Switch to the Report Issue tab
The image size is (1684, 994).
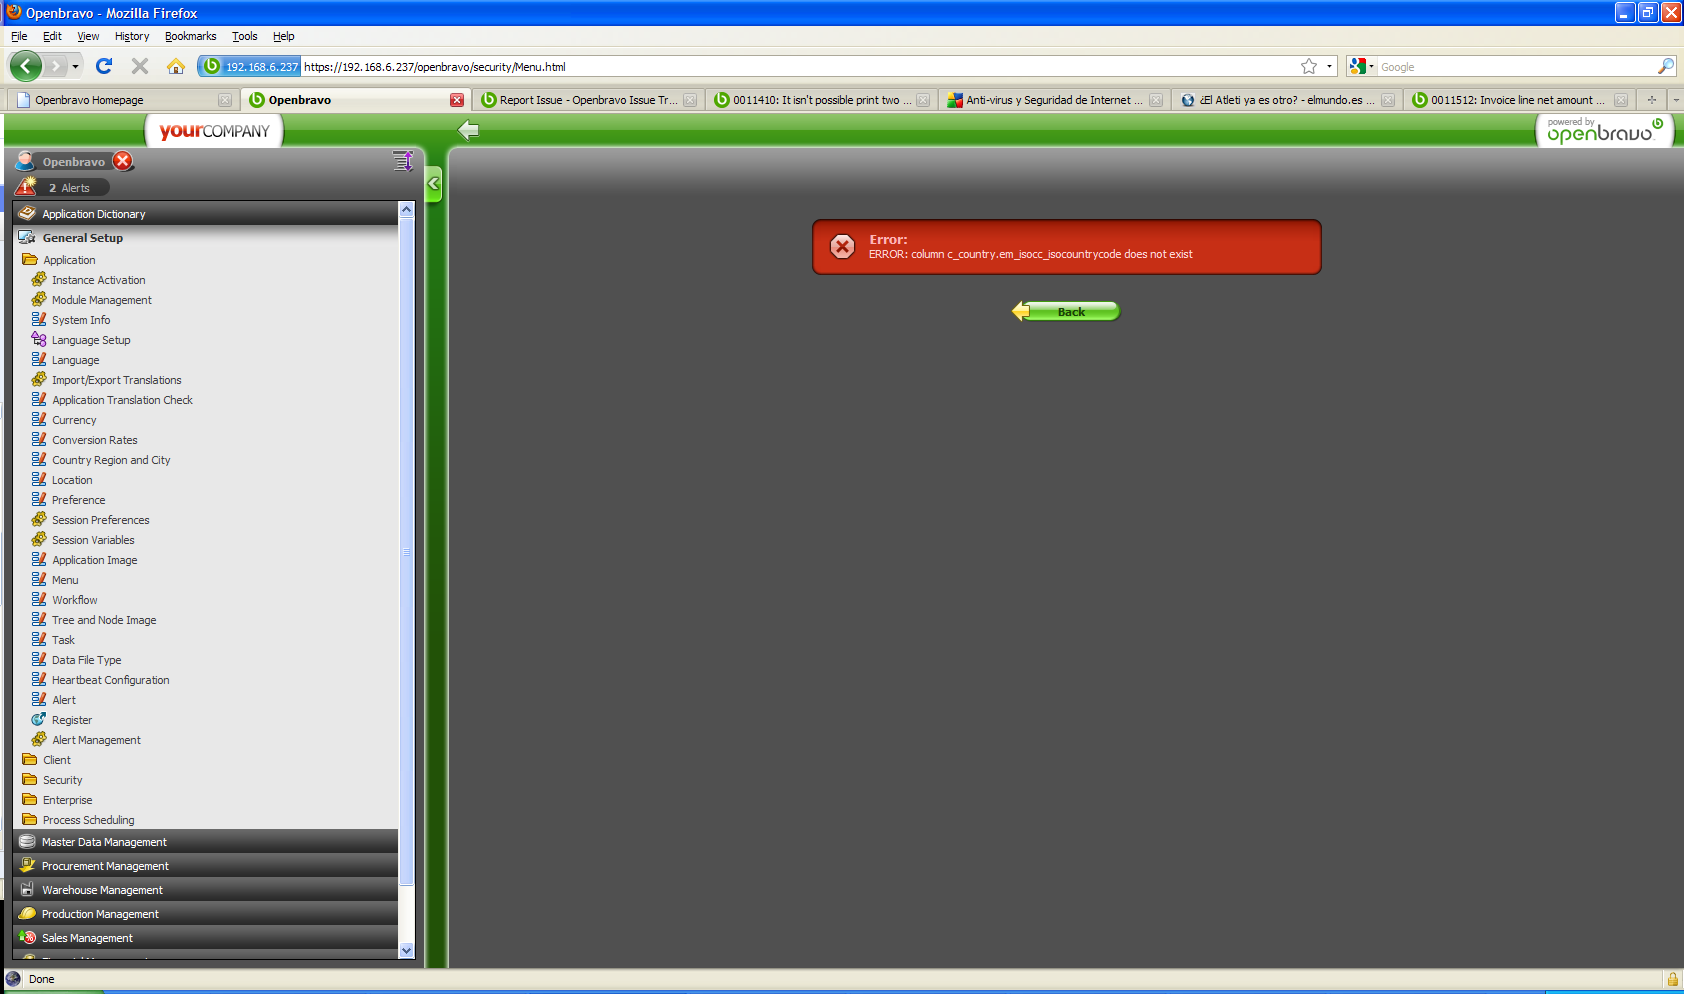point(588,100)
